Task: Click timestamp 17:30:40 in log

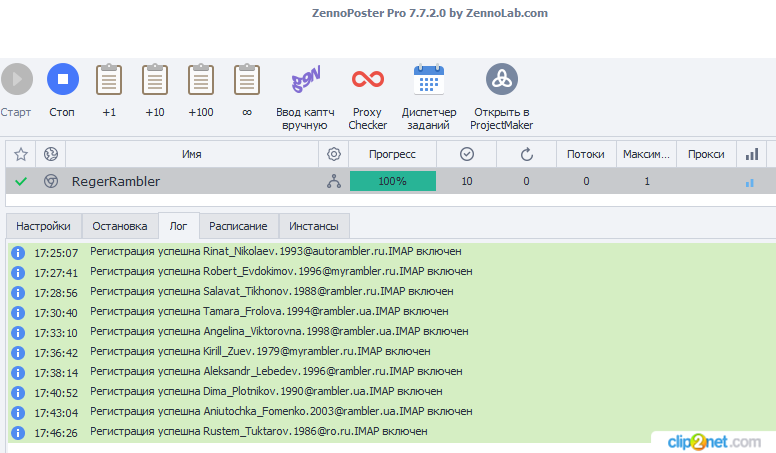Action: 56,313
